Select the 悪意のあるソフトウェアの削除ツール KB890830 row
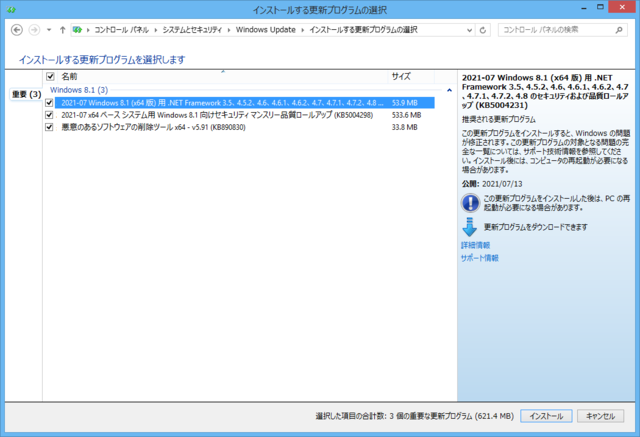The width and height of the screenshot is (640, 437). click(244, 127)
